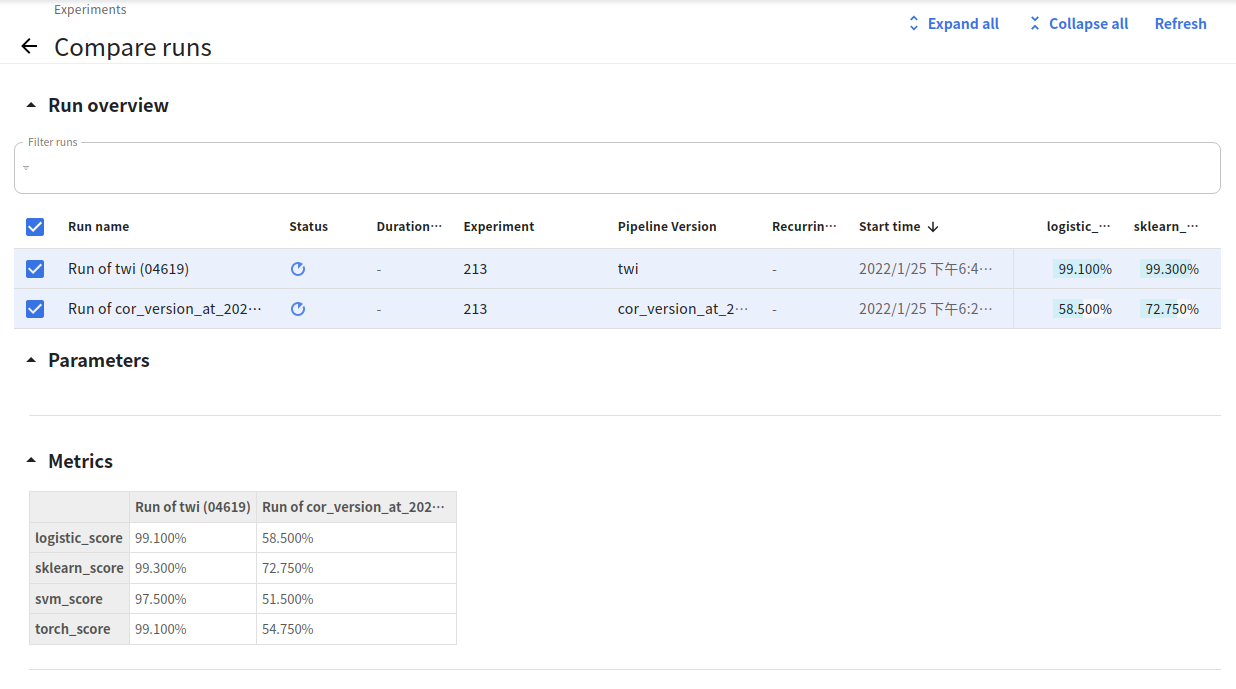
Task: Open Run of twi (04619) link
Action: [128, 269]
